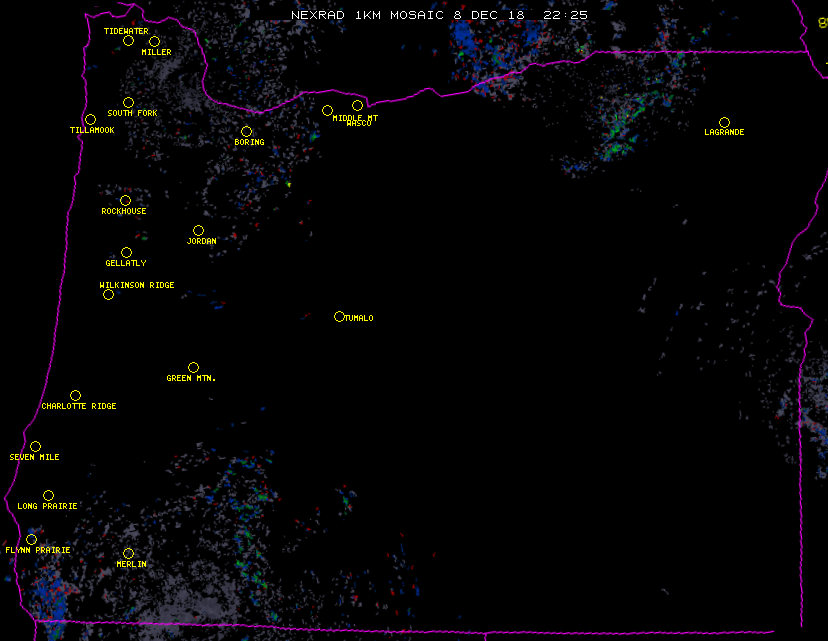Click the South Fork station marker
The image size is (828, 641).
pos(128,102)
